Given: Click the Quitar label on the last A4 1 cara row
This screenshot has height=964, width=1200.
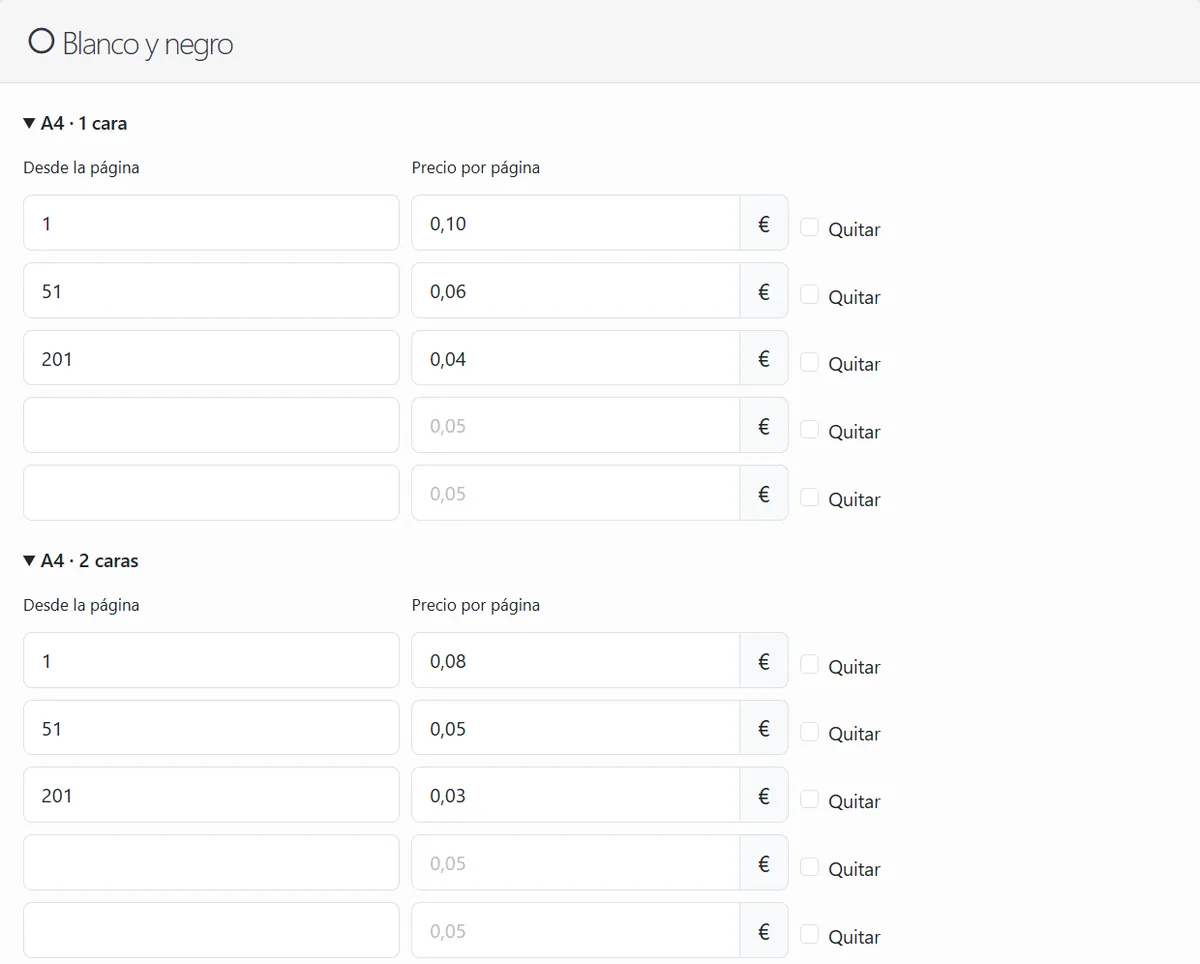Looking at the screenshot, I should tap(854, 499).
